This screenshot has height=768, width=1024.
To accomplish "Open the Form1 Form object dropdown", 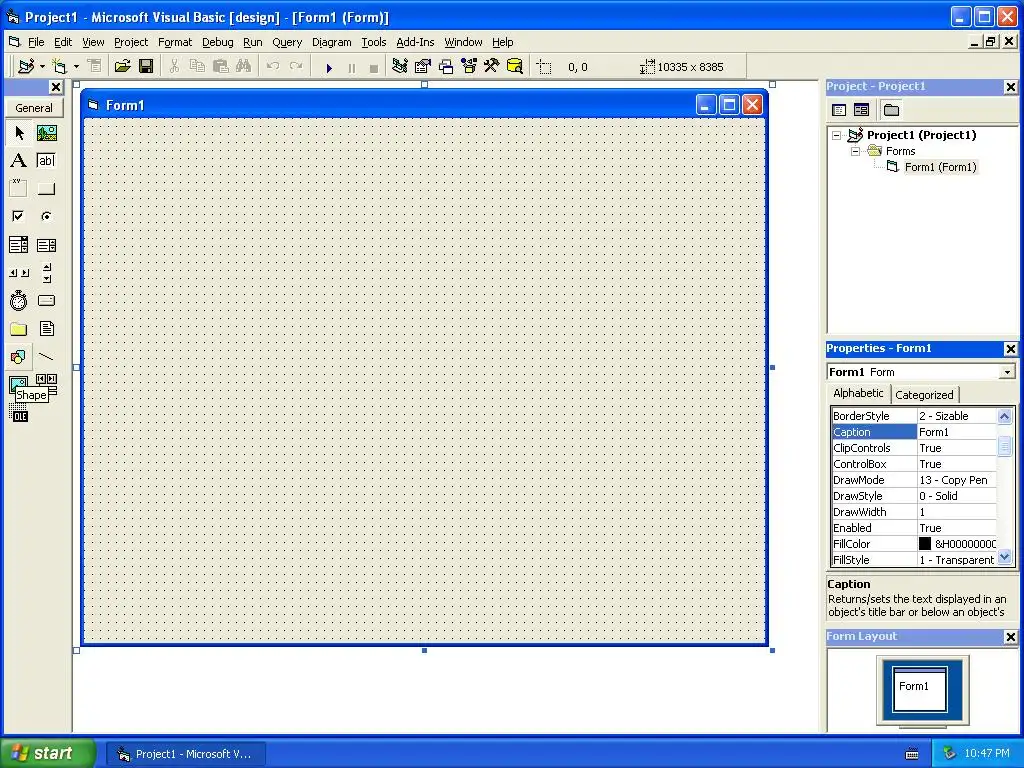I will coord(1007,372).
